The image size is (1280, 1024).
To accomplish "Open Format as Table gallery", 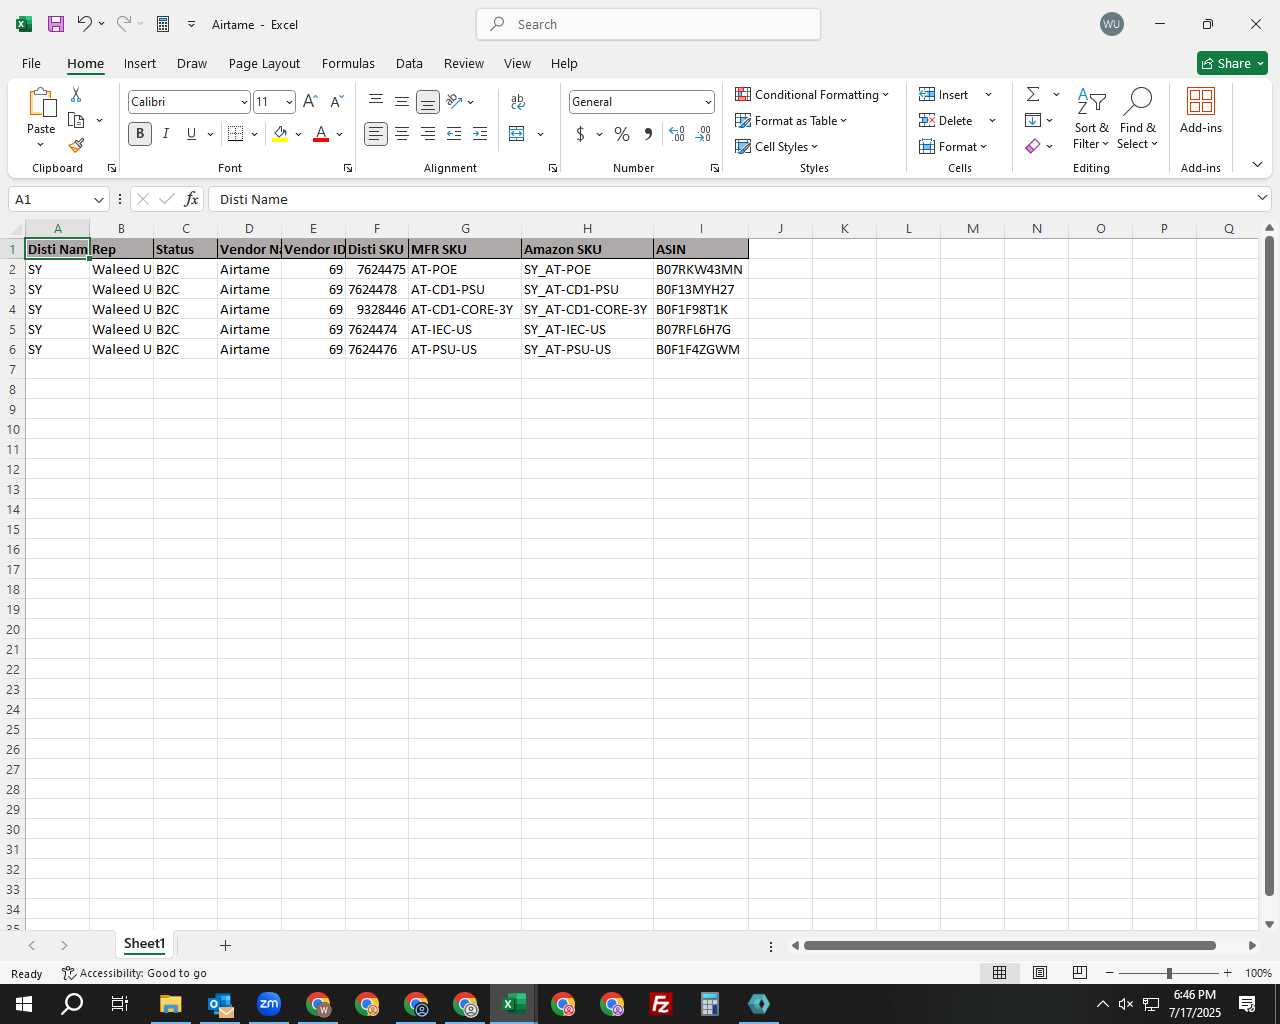I will pos(791,120).
